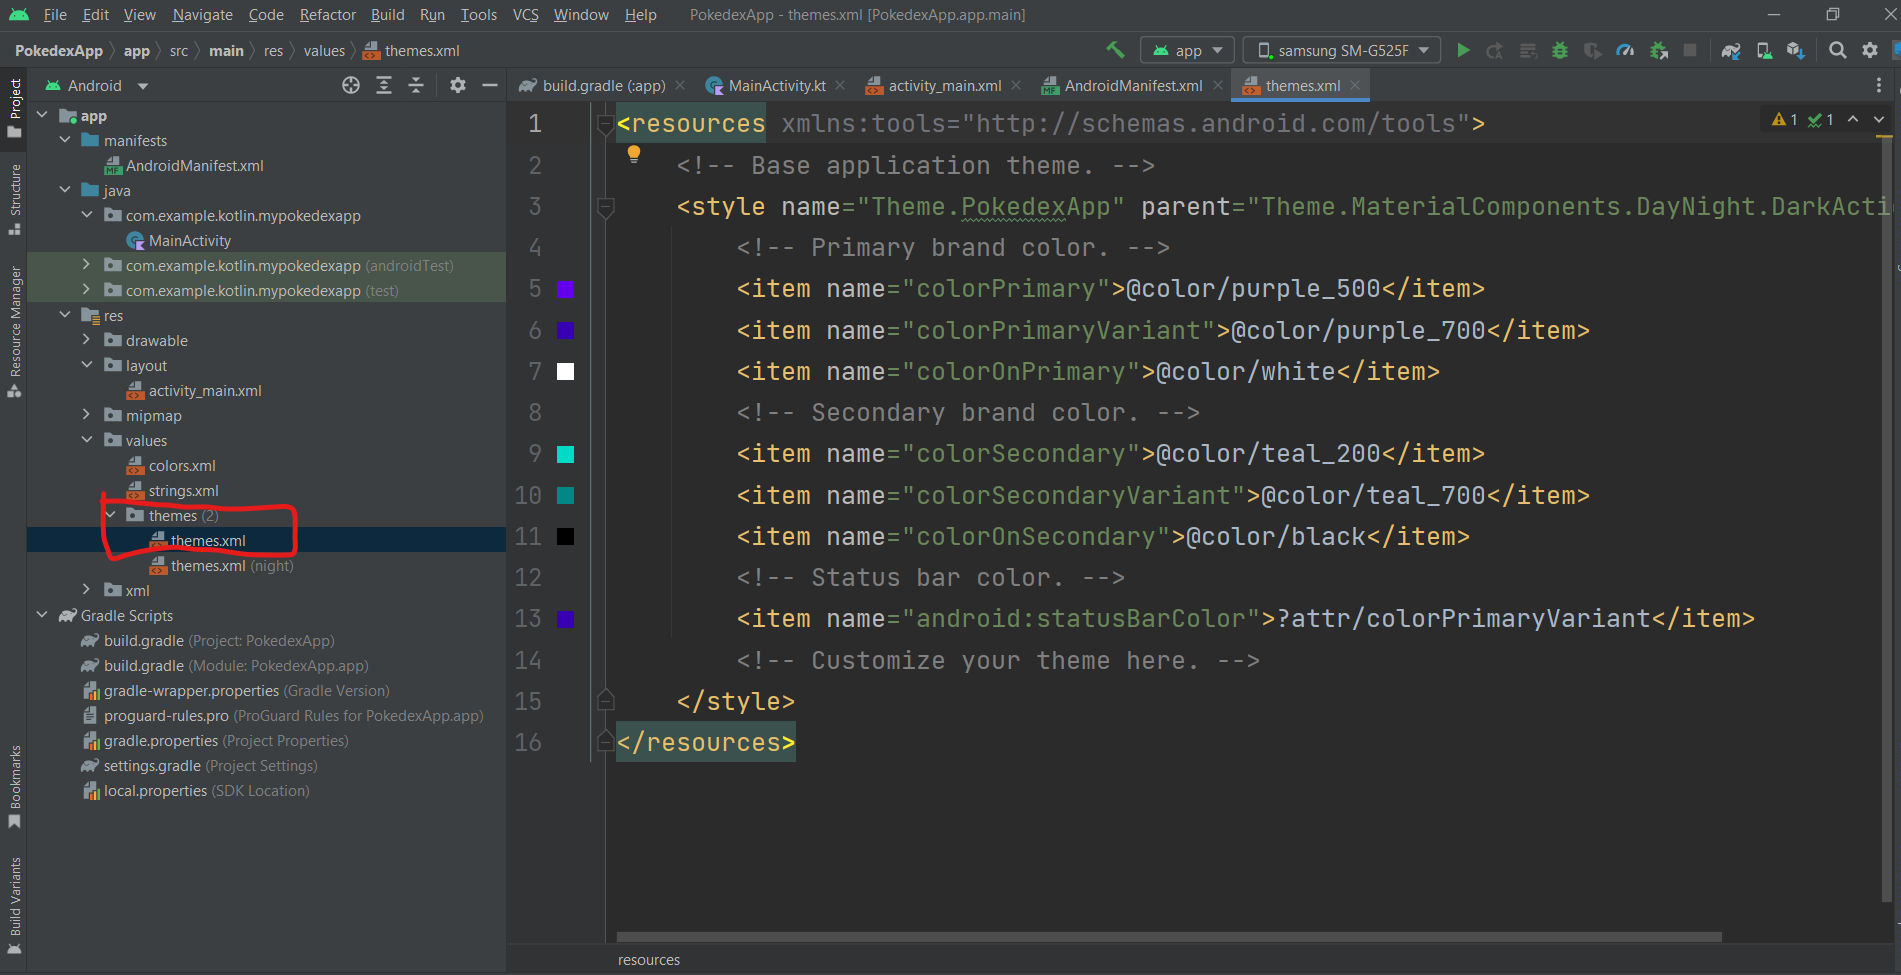This screenshot has height=975, width=1901.
Task: Click the lightbulb quick-fix on line 2
Action: click(633, 153)
